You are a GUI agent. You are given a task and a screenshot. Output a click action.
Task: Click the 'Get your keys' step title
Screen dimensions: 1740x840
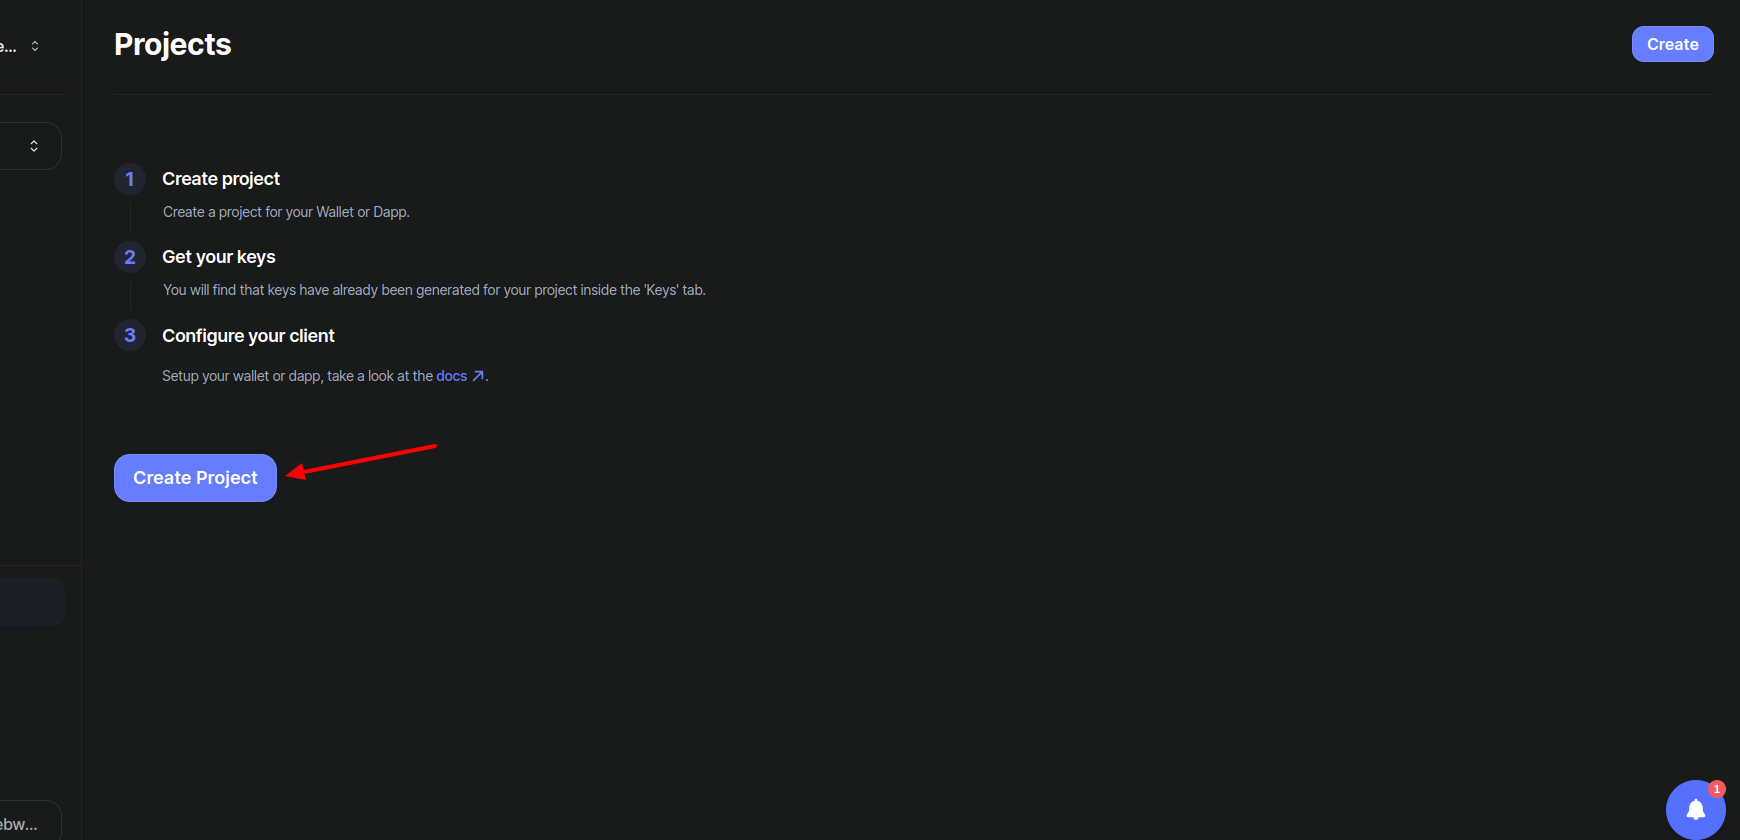point(218,257)
